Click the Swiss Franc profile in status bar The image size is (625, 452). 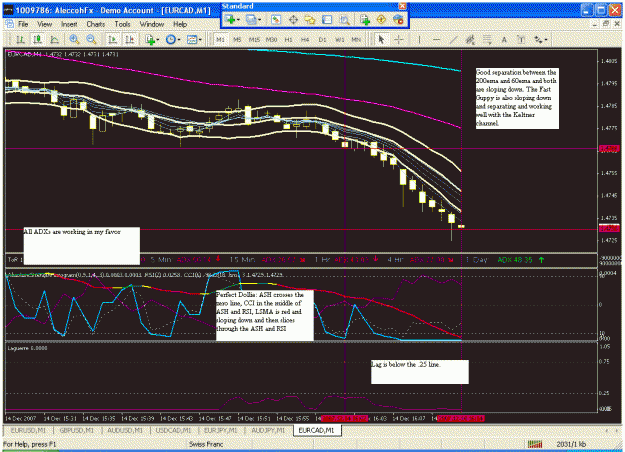pos(206,444)
